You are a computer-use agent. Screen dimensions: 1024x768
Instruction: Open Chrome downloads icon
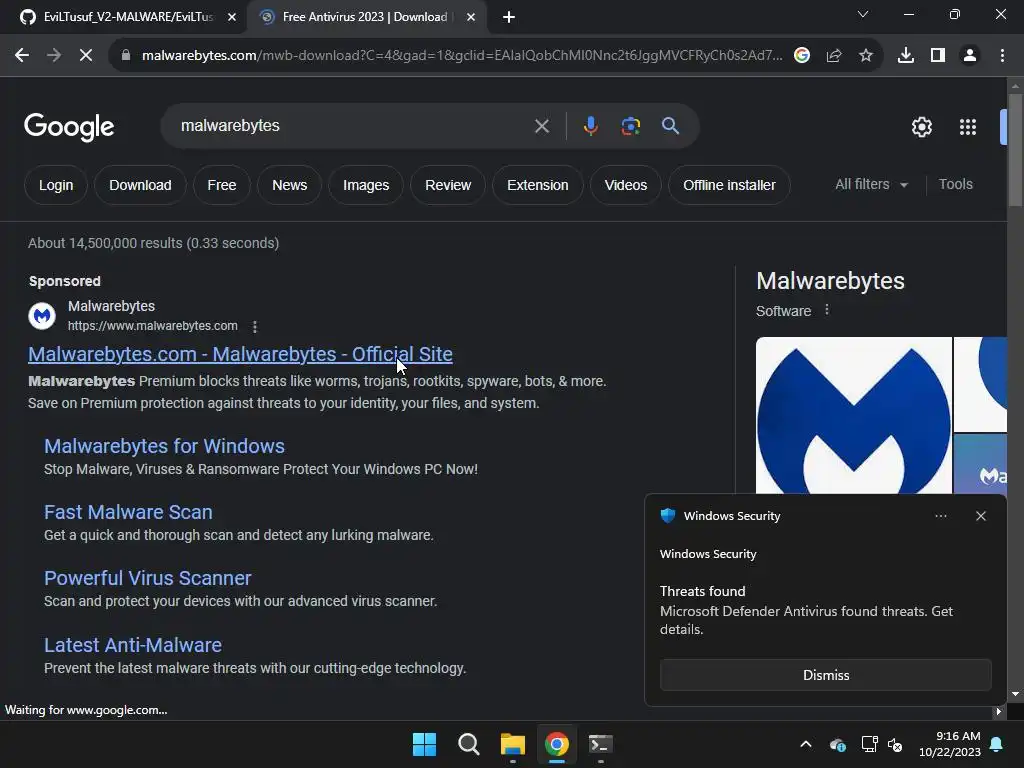pyautogui.click(x=906, y=56)
